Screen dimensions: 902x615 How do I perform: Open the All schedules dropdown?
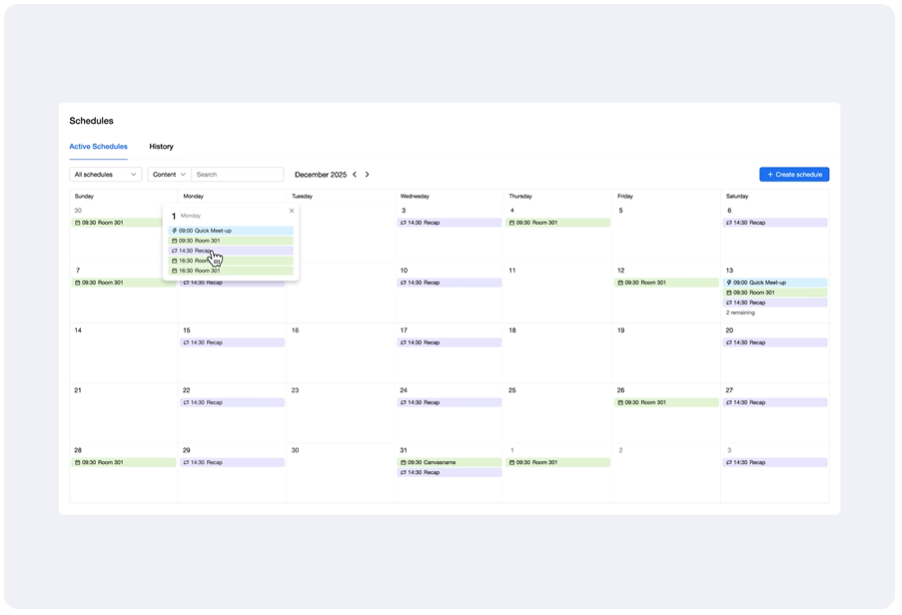point(106,175)
